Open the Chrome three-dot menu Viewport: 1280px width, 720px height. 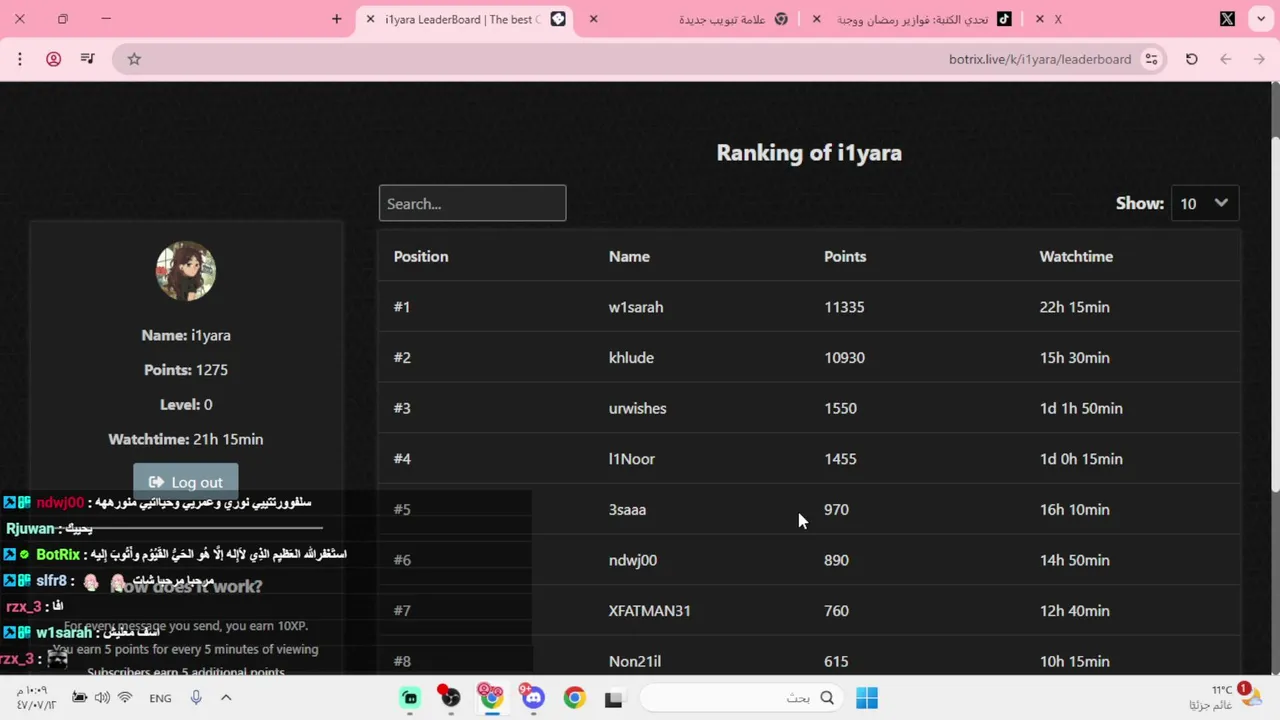(20, 59)
